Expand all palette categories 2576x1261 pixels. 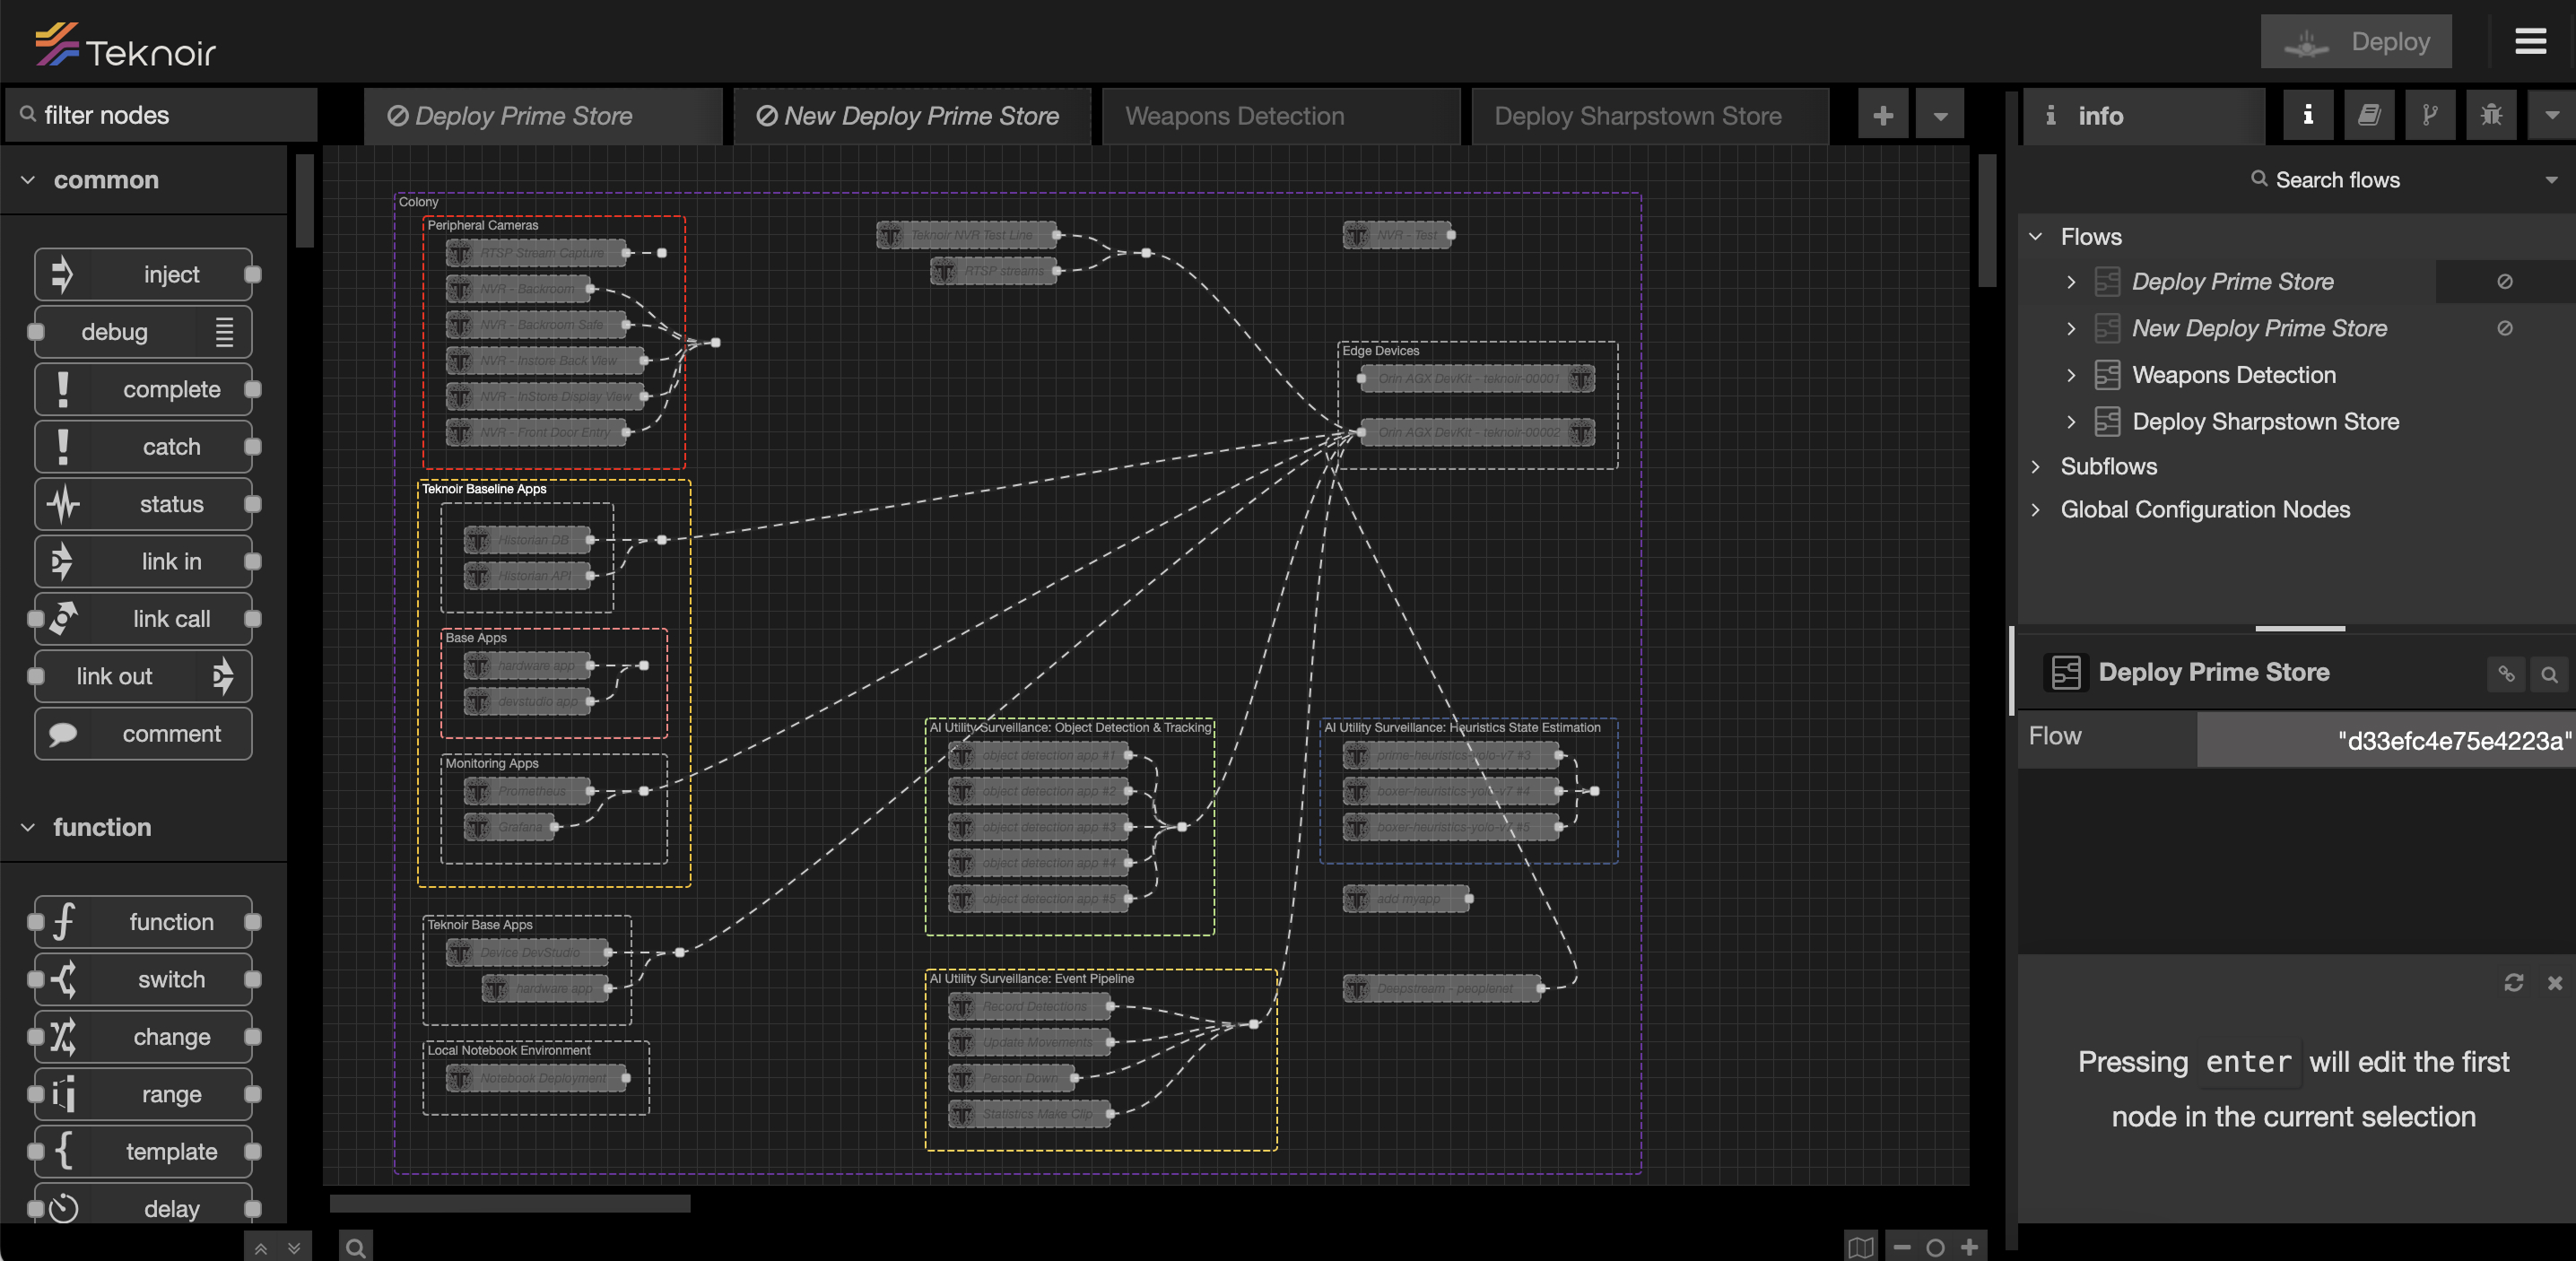point(294,1247)
